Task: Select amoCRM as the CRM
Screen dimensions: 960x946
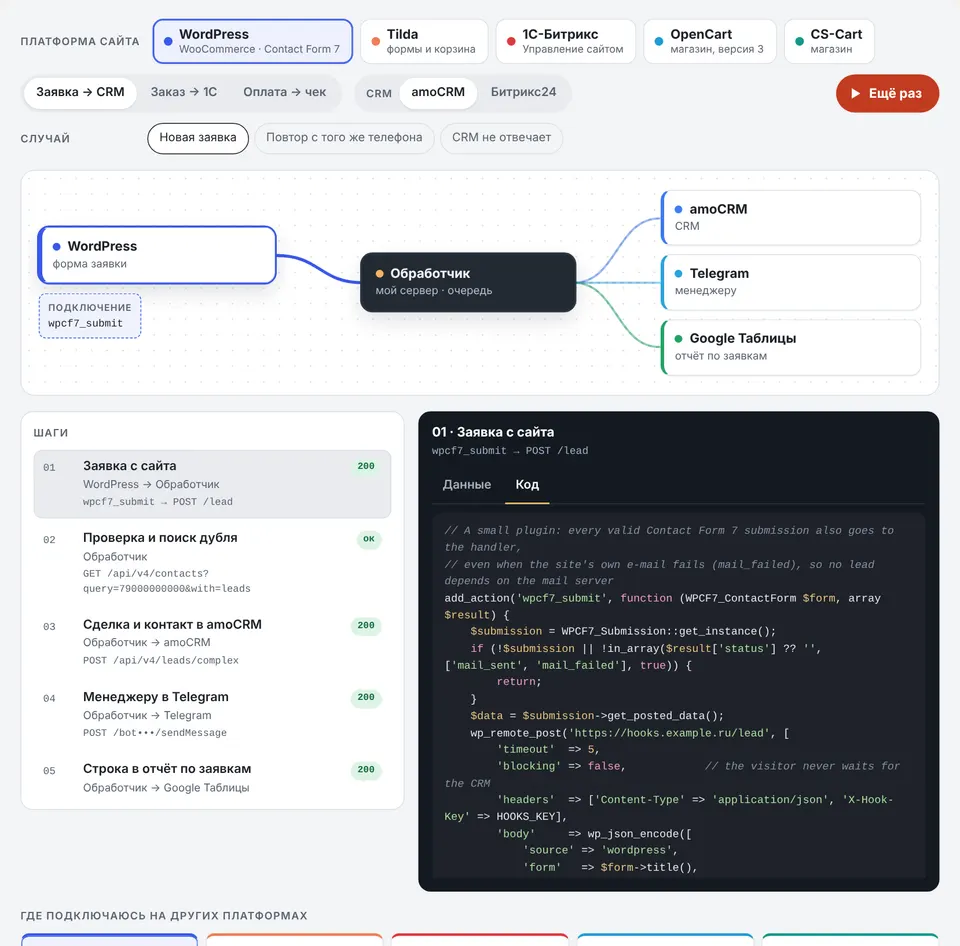Action: point(438,92)
